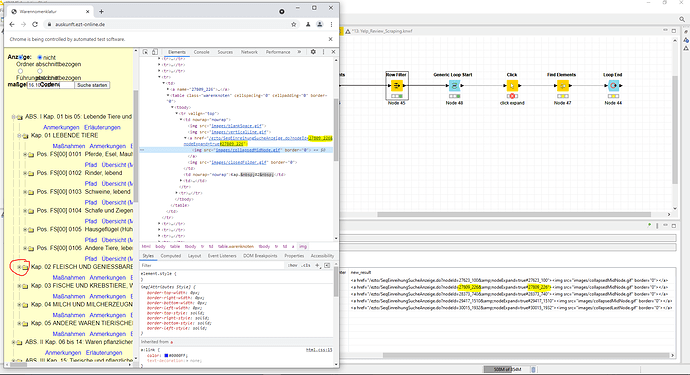Open Pfad link under Pos. 0101
This screenshot has width=690, height=375.
91,165
